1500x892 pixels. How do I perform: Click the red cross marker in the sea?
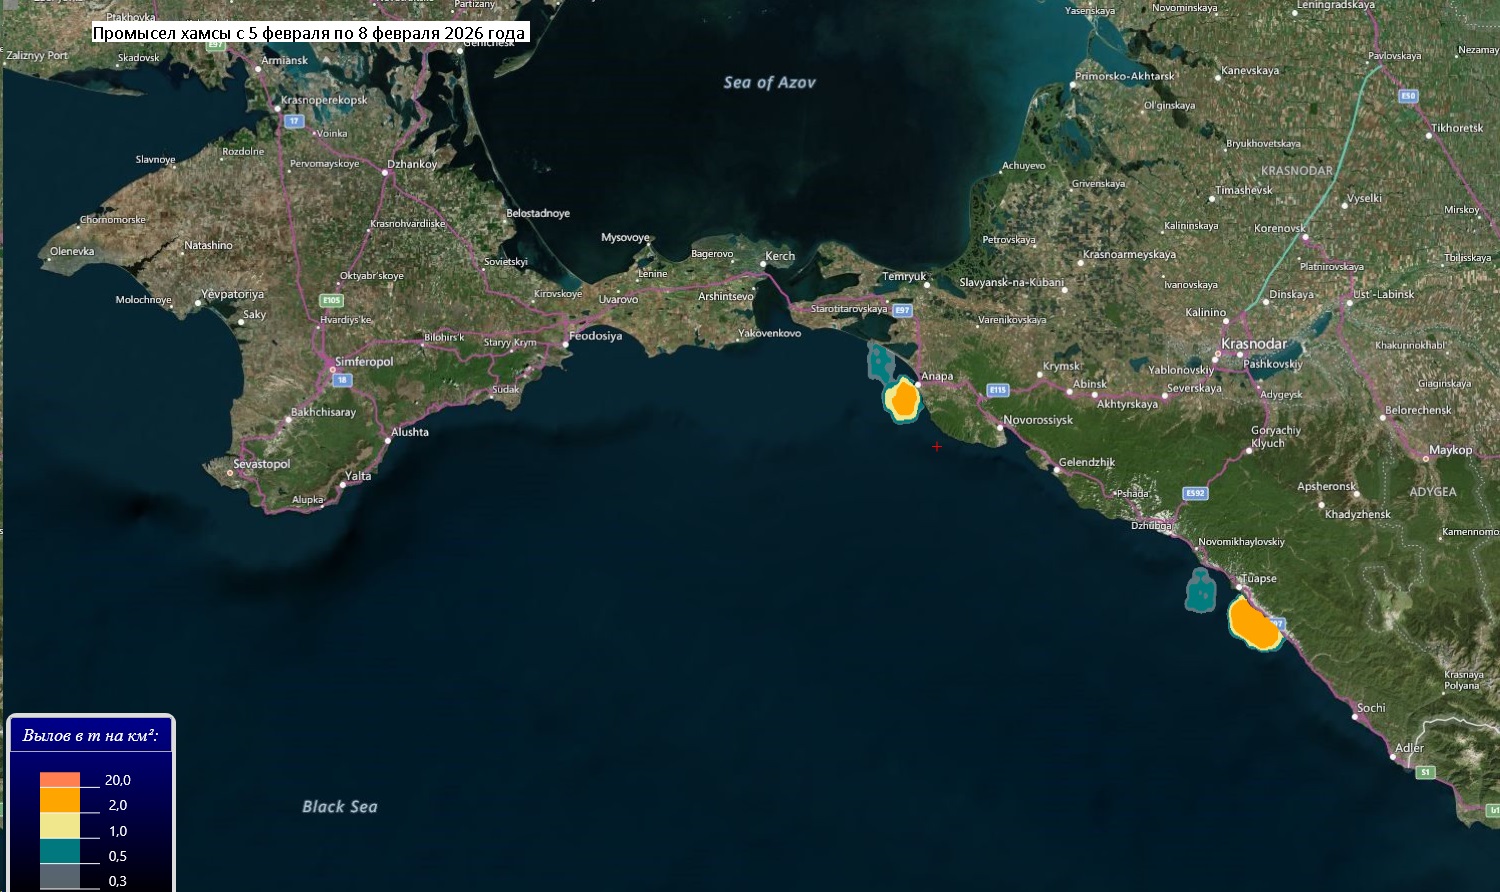pos(937,447)
